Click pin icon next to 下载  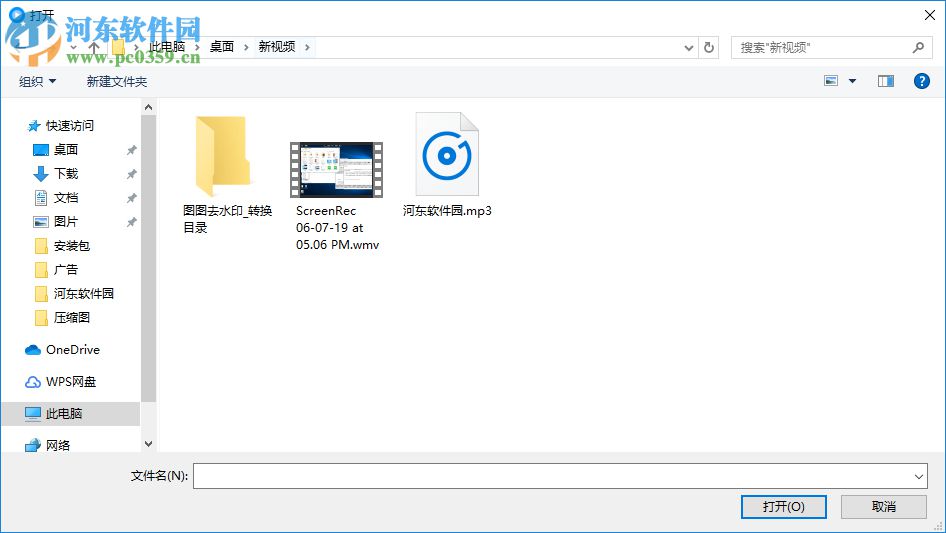(131, 174)
